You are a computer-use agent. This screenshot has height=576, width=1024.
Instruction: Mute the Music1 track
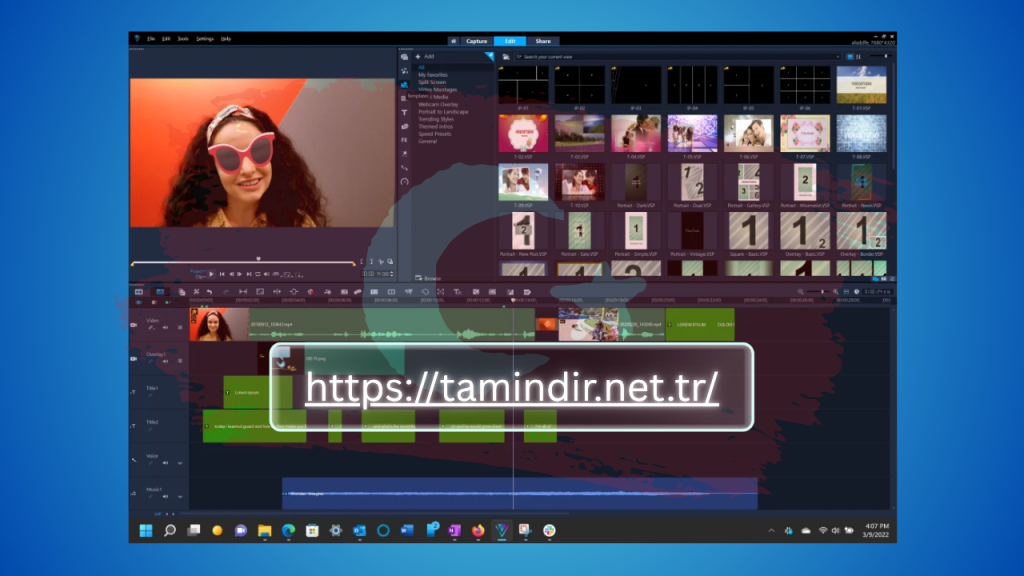point(165,496)
